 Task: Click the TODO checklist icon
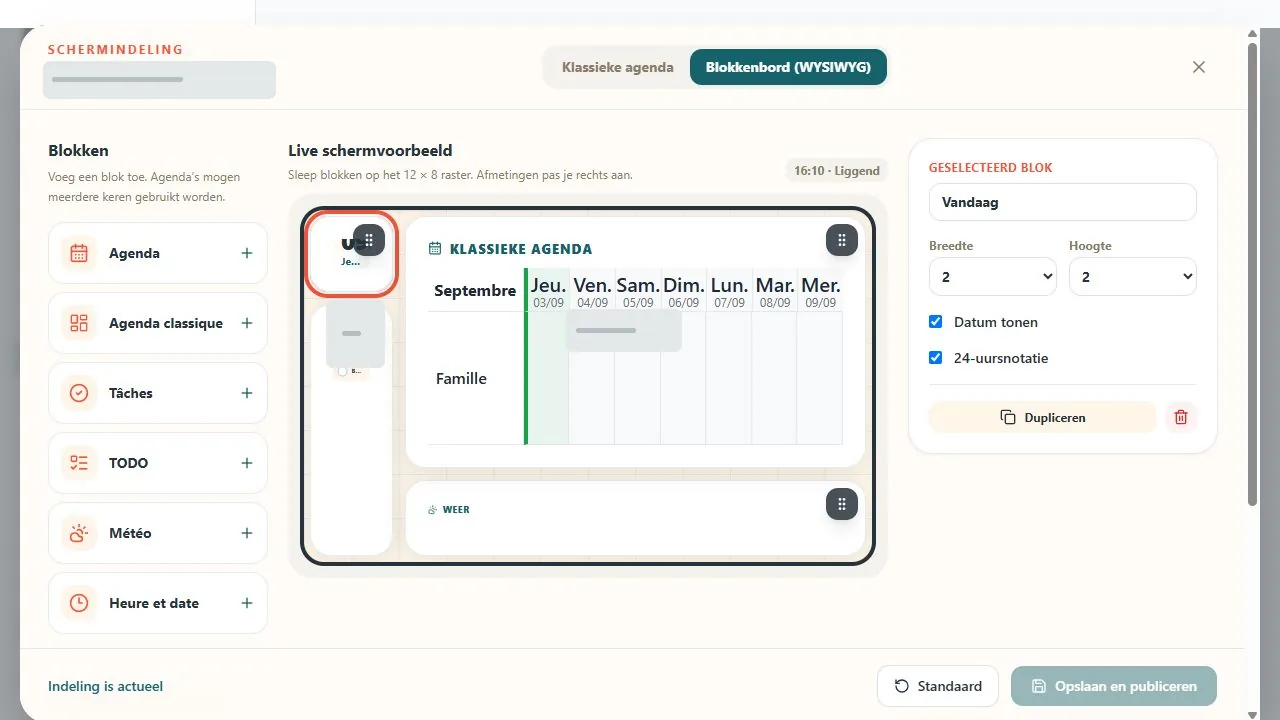tap(79, 463)
